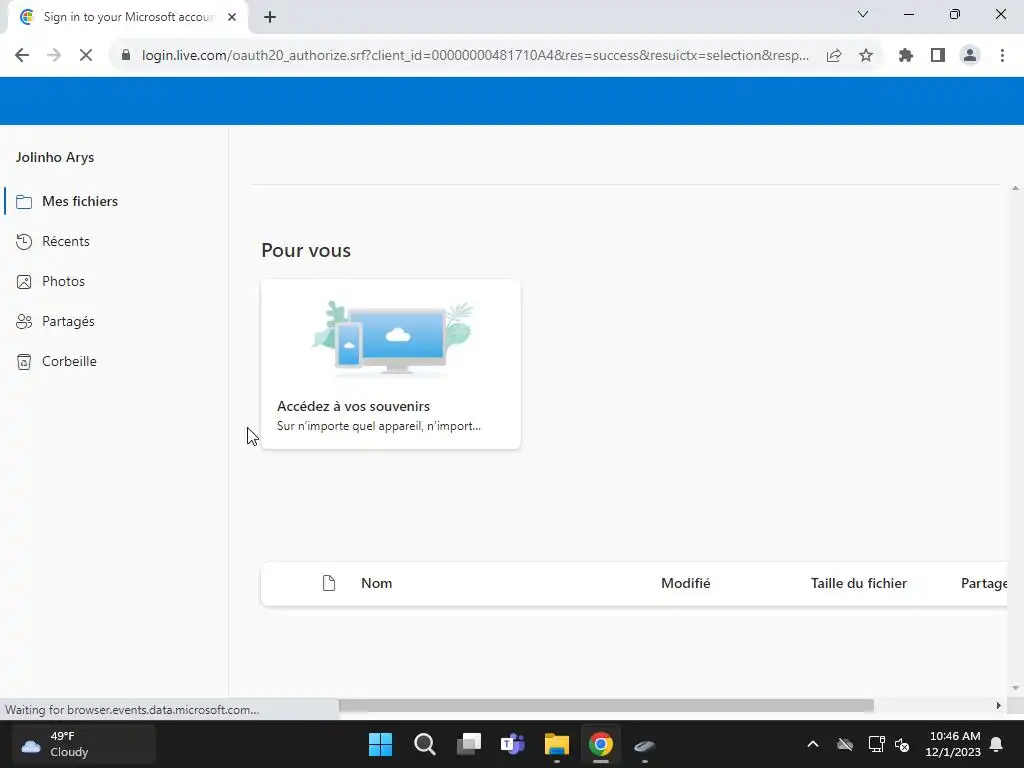Image resolution: width=1024 pixels, height=768 pixels.
Task: Open the Corbeille recycle bin
Action: pos(69,361)
